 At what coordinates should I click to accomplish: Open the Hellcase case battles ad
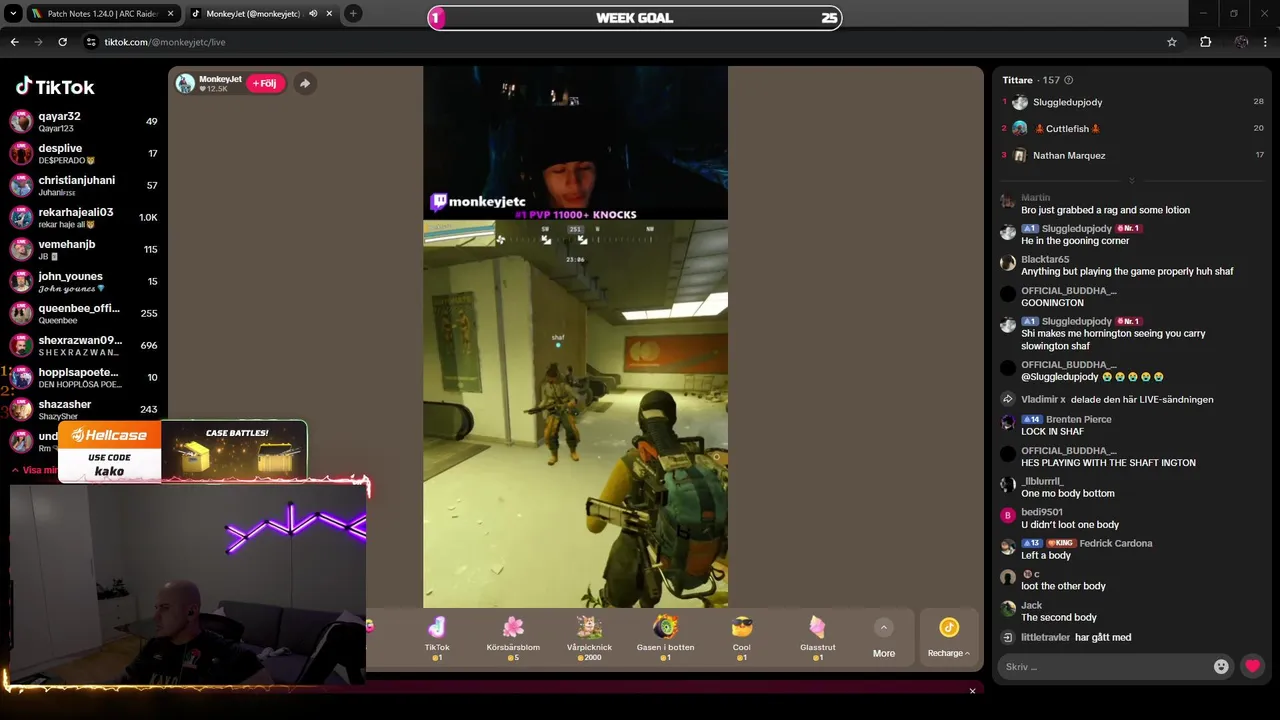183,452
